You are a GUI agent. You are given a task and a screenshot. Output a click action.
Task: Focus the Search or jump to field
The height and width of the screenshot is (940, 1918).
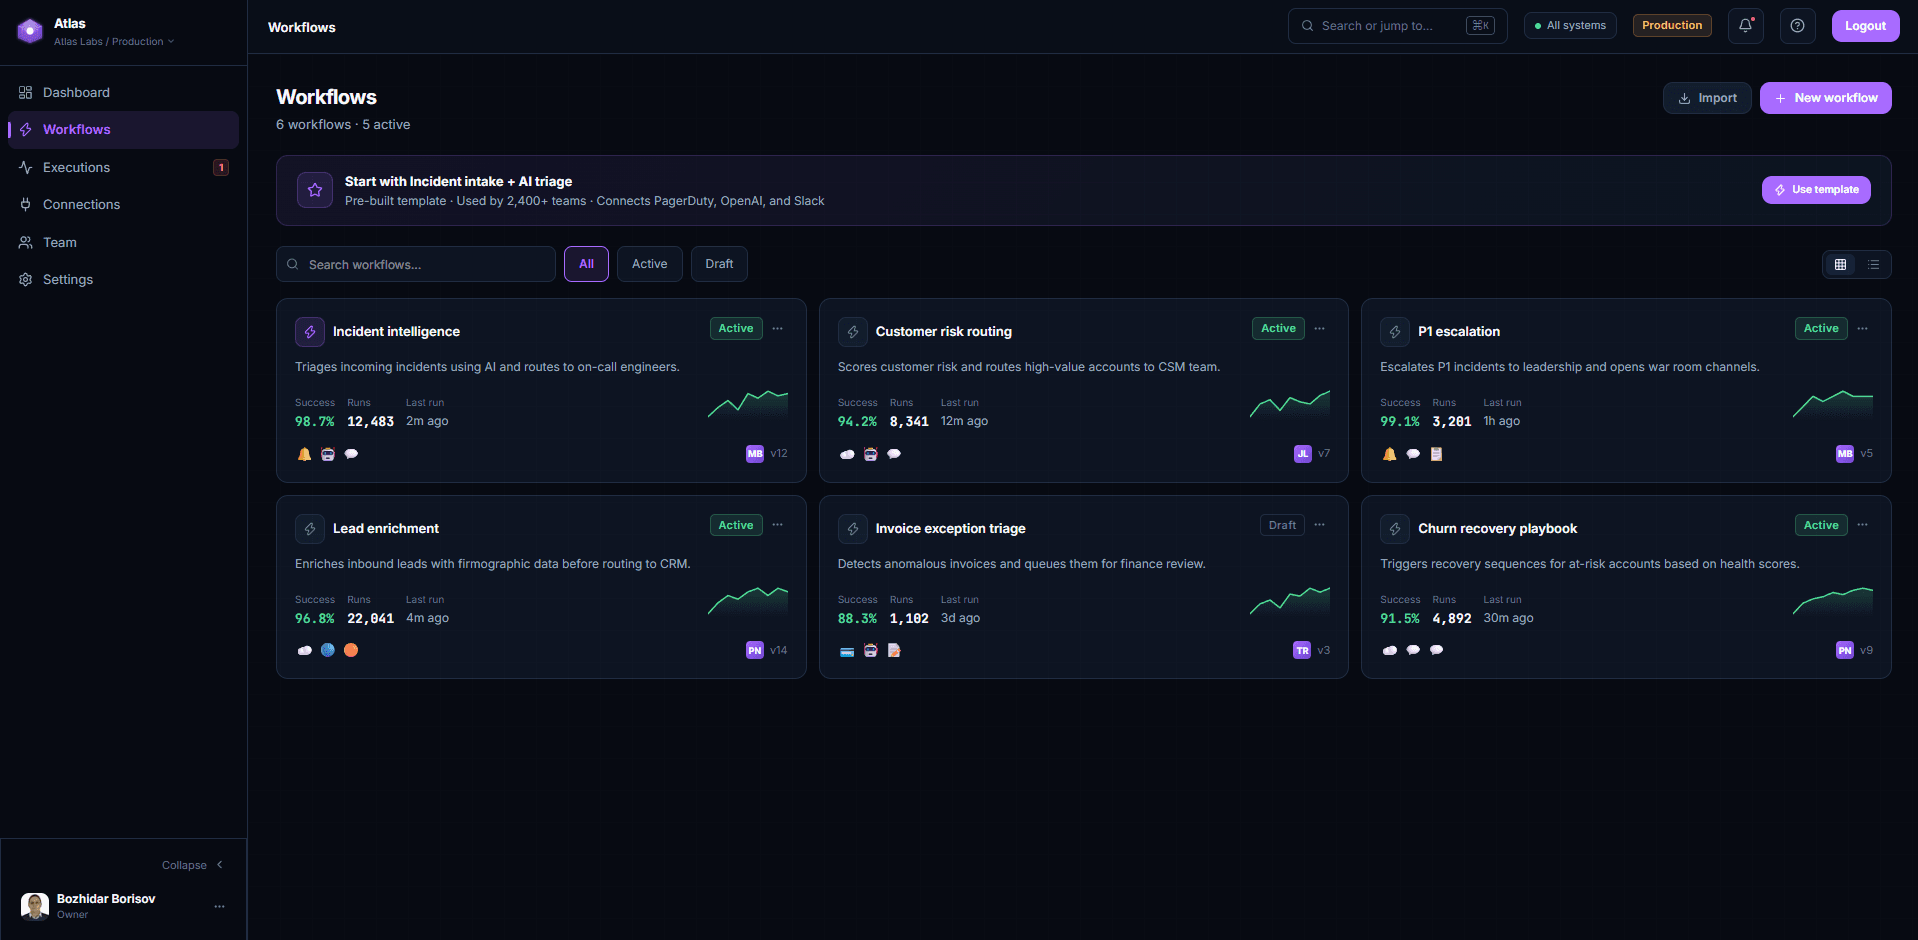click(x=1398, y=26)
